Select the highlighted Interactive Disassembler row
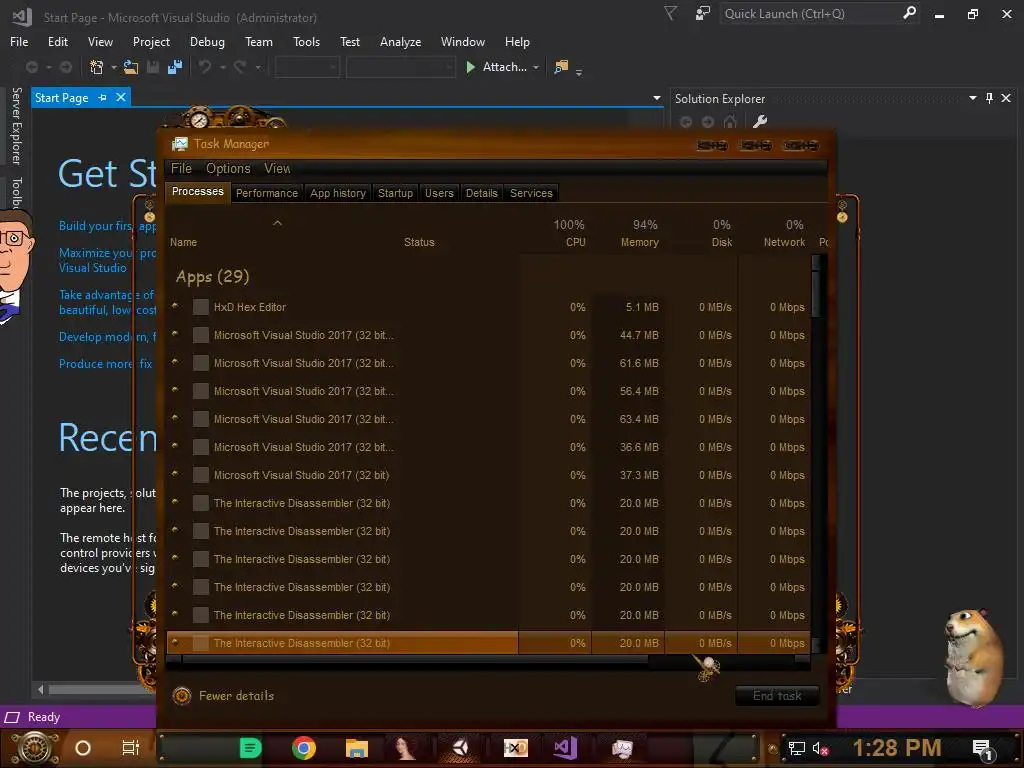1024x768 pixels. [488, 643]
